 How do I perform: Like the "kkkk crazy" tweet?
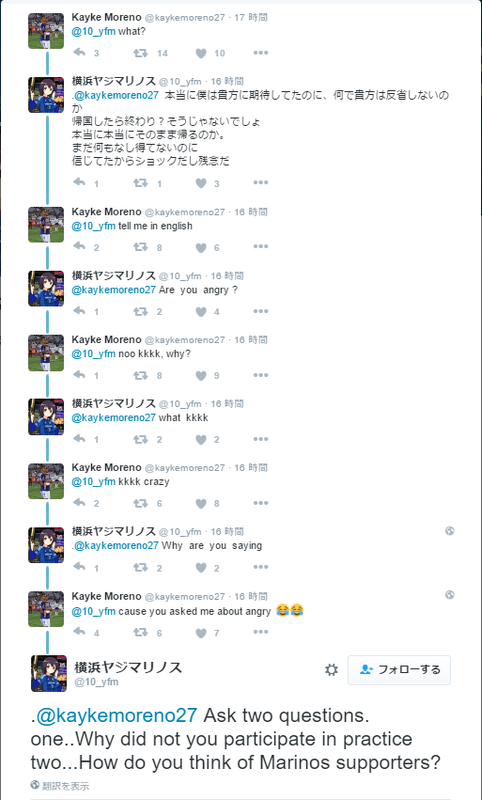201,503
